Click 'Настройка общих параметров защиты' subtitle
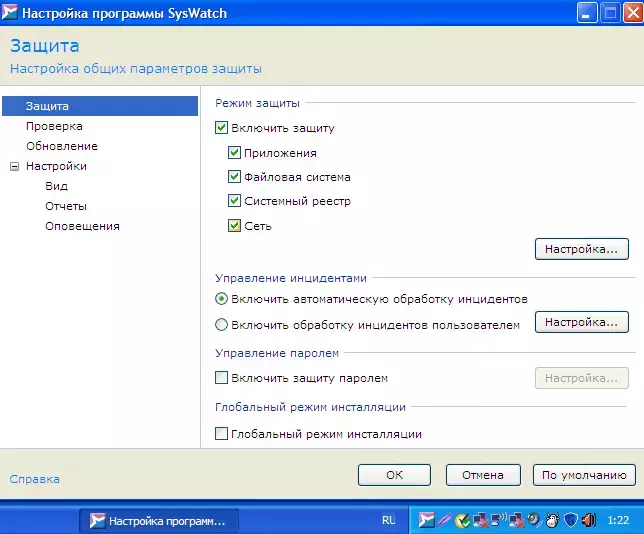 [136, 69]
